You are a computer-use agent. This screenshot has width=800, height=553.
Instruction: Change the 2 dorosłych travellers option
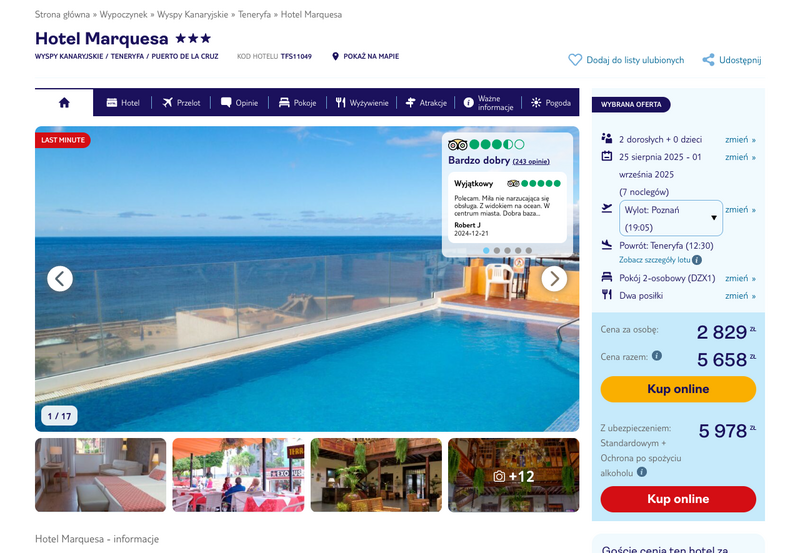(740, 139)
